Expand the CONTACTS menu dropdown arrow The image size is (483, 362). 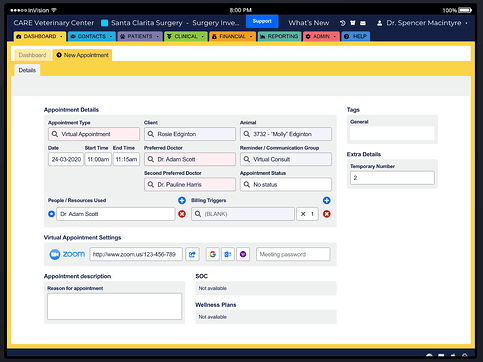coord(111,36)
